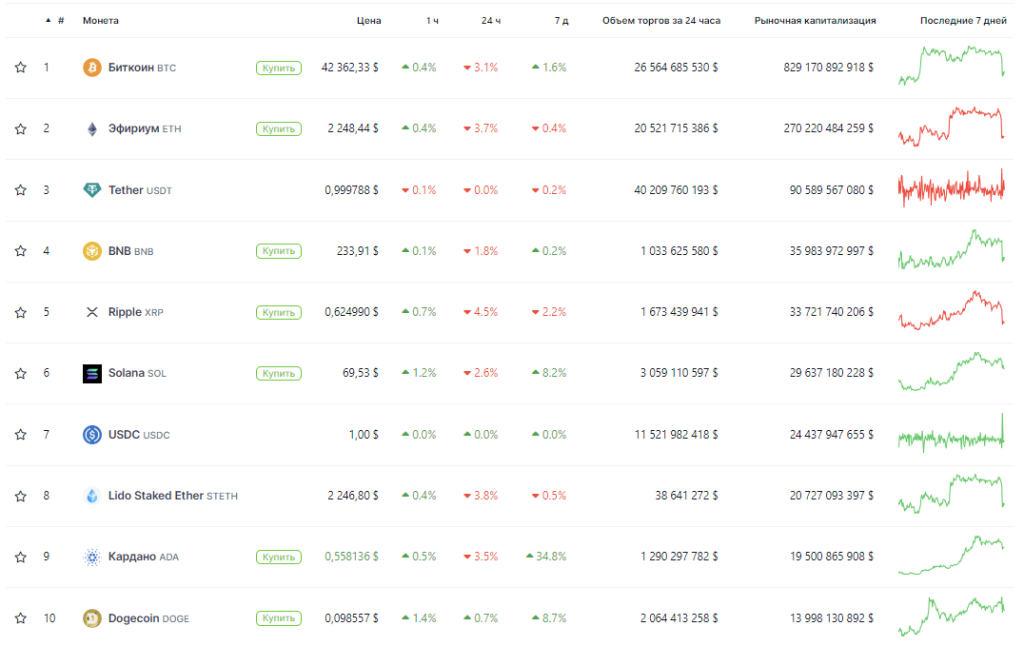Sort by the 7 д change column
The width and height of the screenshot is (1024, 646).
point(562,20)
